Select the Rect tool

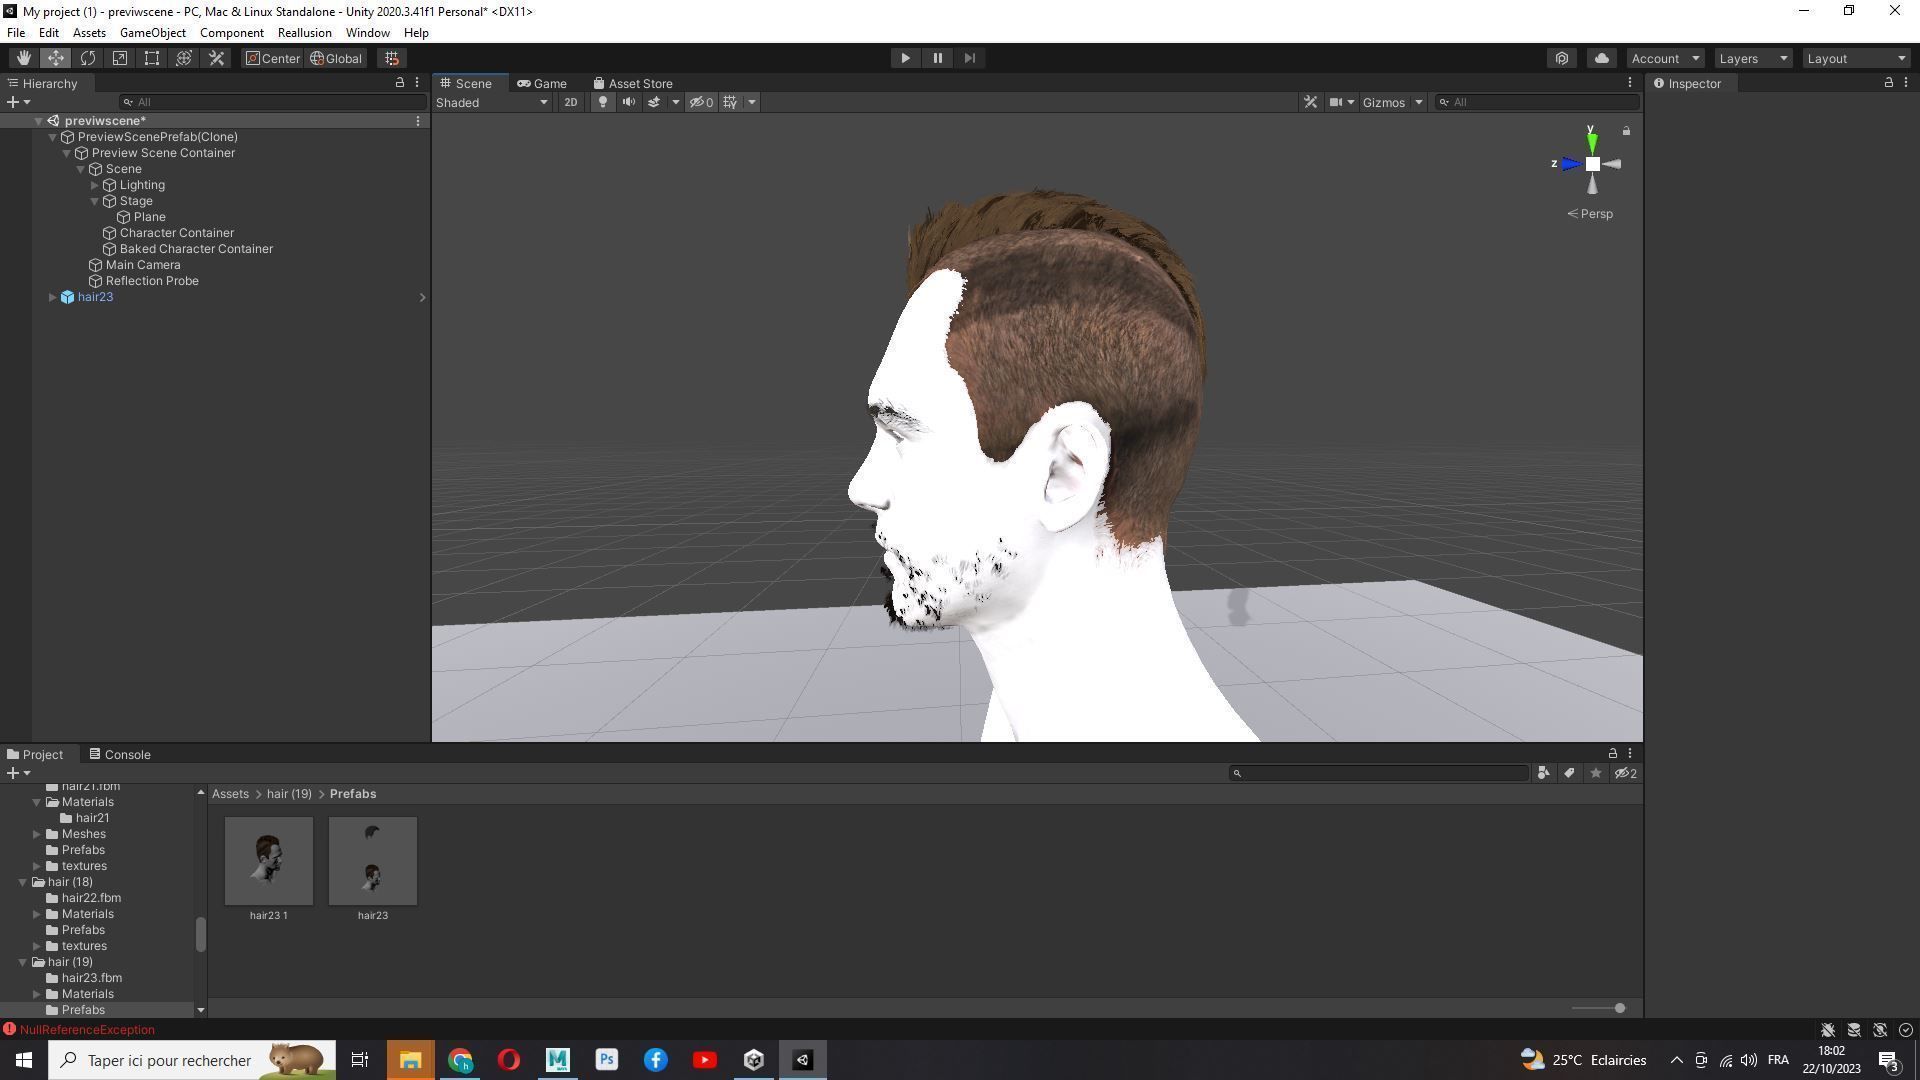pyautogui.click(x=152, y=58)
